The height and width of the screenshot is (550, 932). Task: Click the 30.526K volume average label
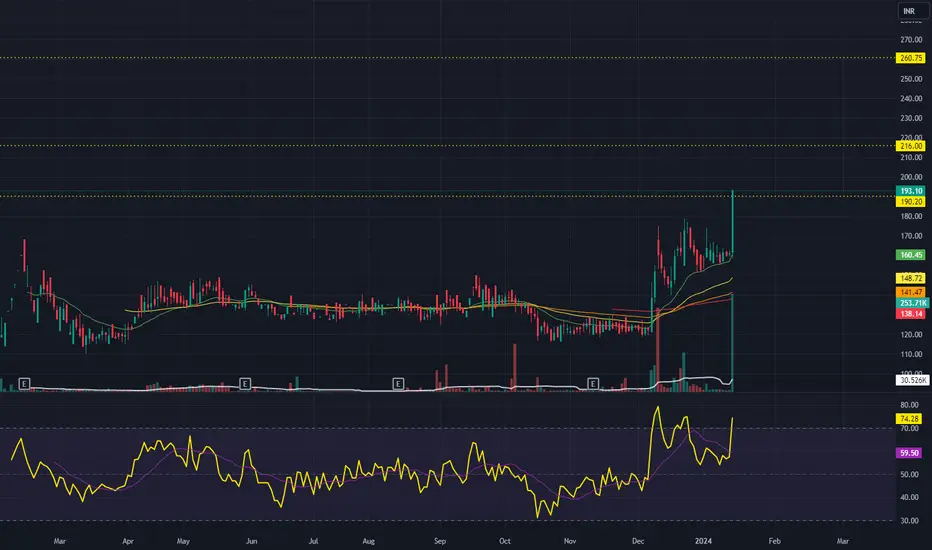click(912, 380)
